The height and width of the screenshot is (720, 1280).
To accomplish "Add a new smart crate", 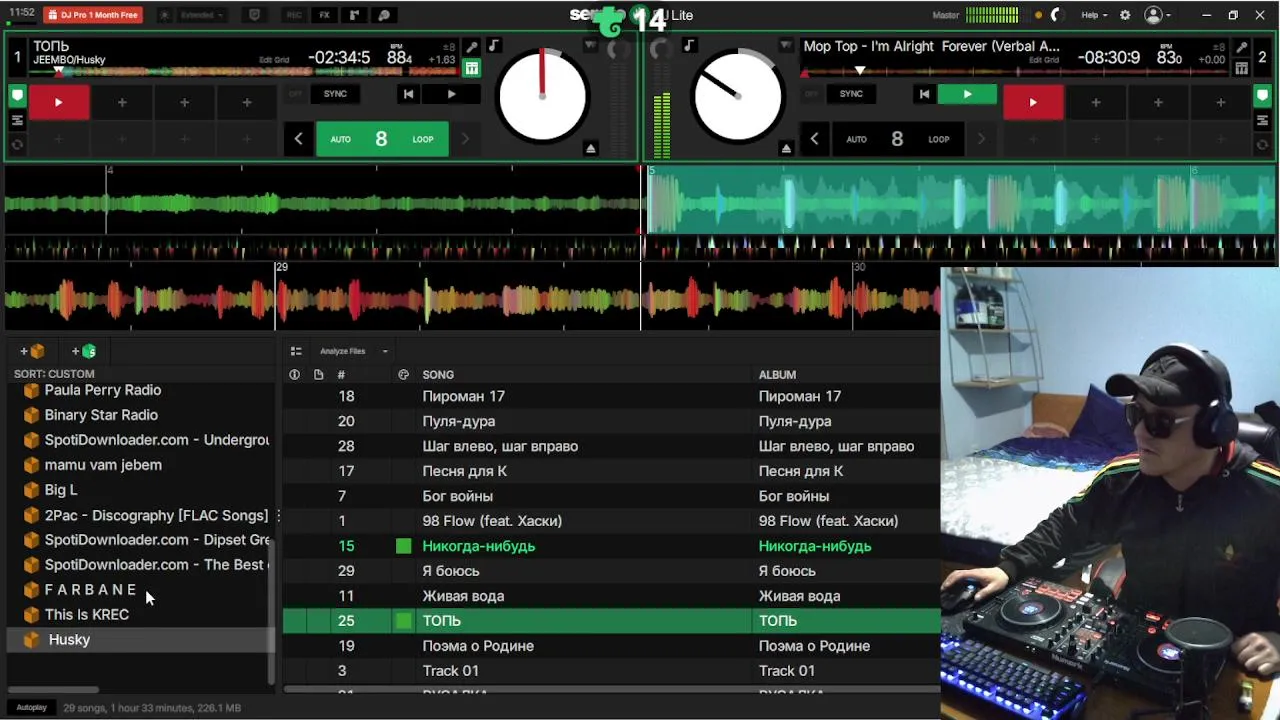I will coord(84,351).
